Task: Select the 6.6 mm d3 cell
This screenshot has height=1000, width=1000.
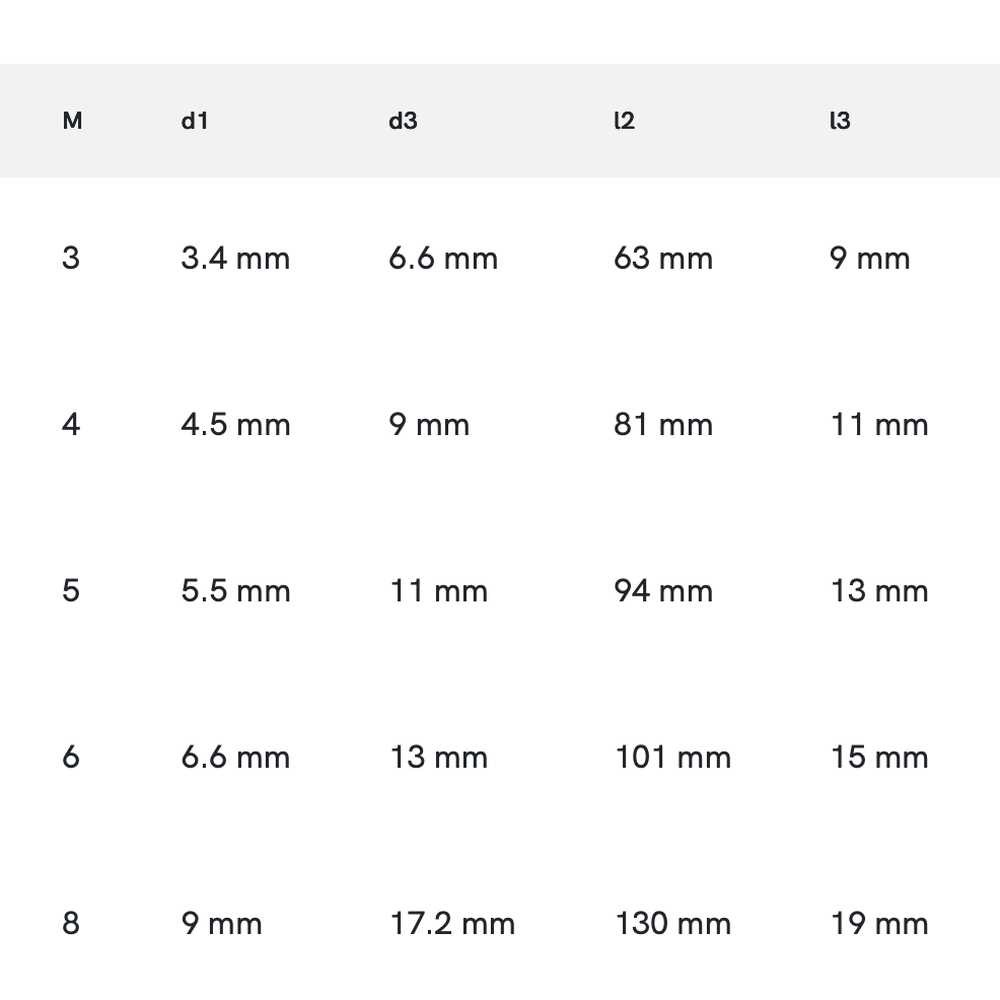Action: [443, 259]
